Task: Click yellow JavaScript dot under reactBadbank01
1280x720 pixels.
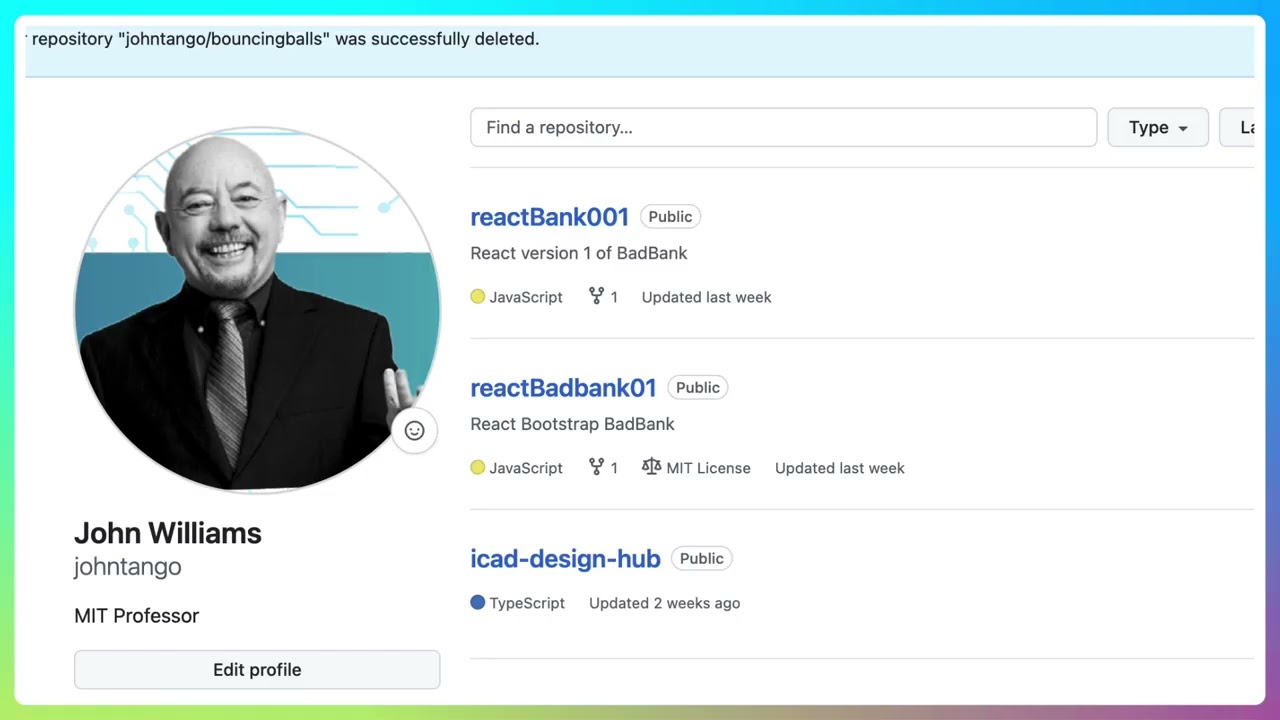Action: click(477, 468)
